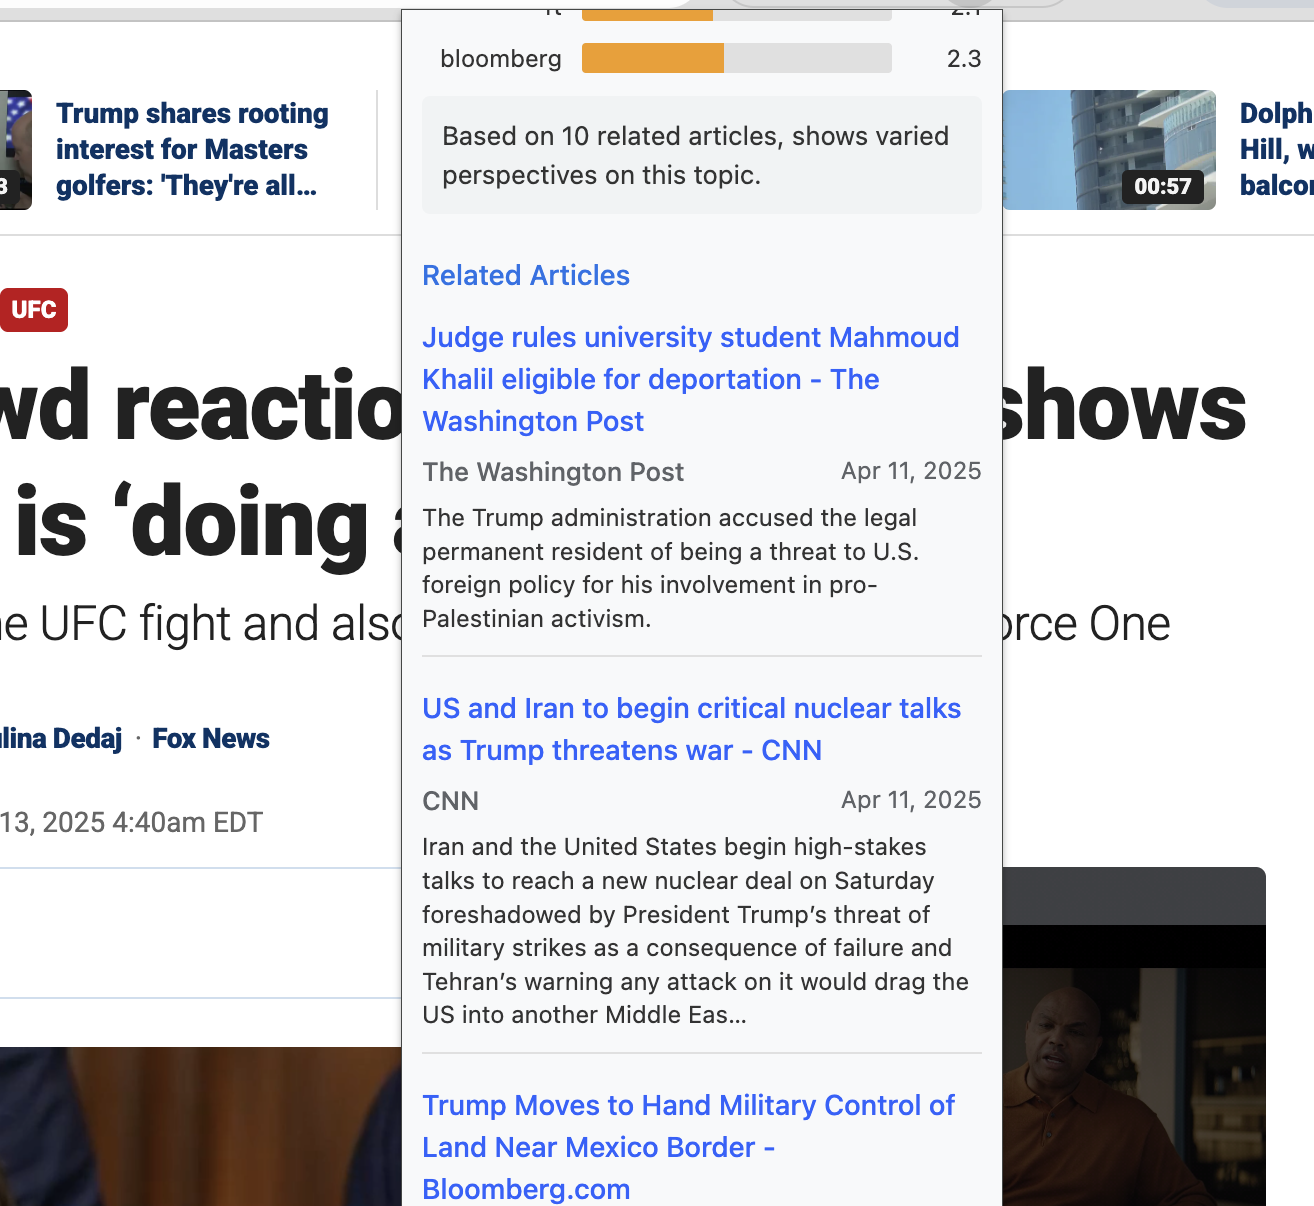Viewport: 1314px width, 1206px height.
Task: Open the building video thumbnail with 00:57 duration
Action: (x=1109, y=150)
